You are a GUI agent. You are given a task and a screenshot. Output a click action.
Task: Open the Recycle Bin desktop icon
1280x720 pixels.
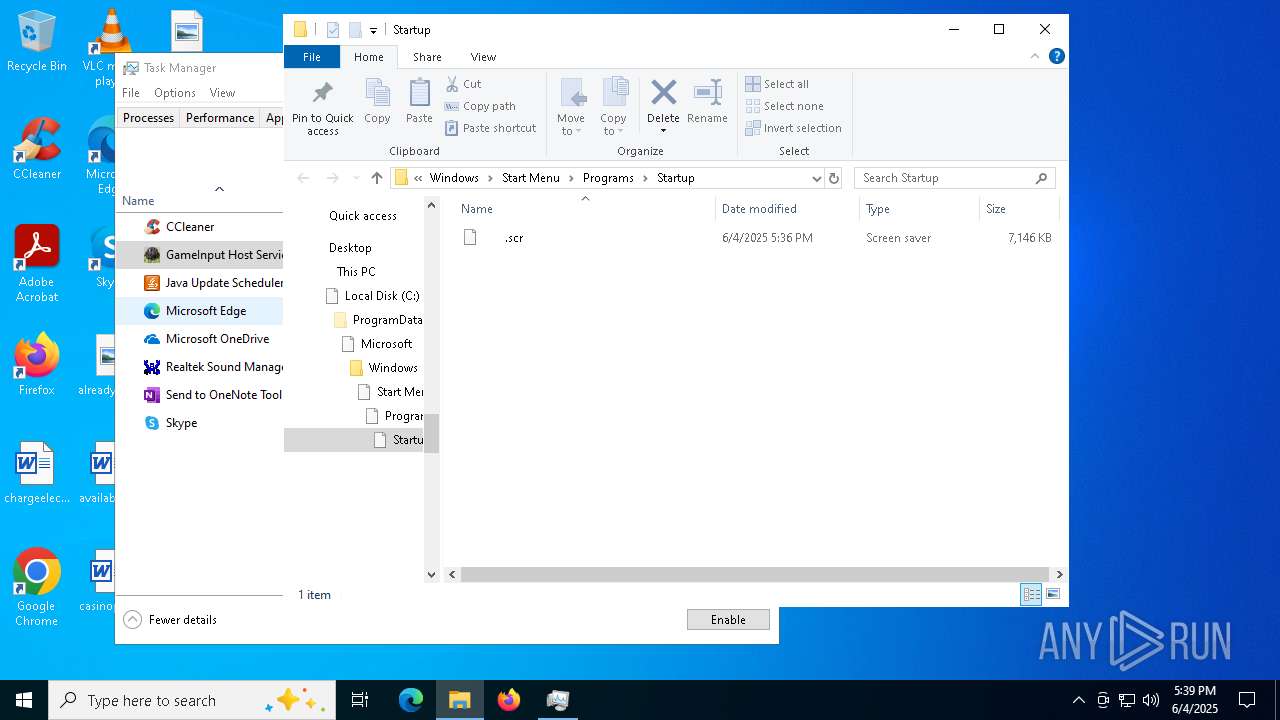[37, 42]
